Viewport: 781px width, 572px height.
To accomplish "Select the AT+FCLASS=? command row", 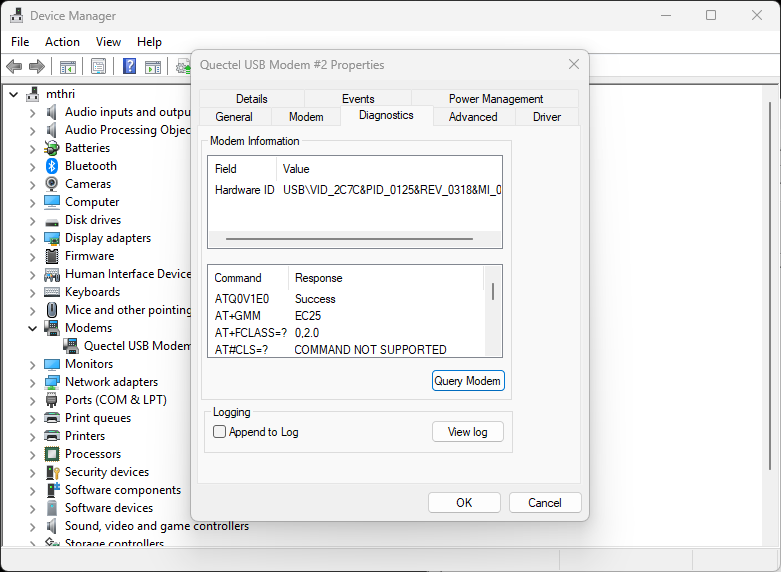I will pos(346,333).
